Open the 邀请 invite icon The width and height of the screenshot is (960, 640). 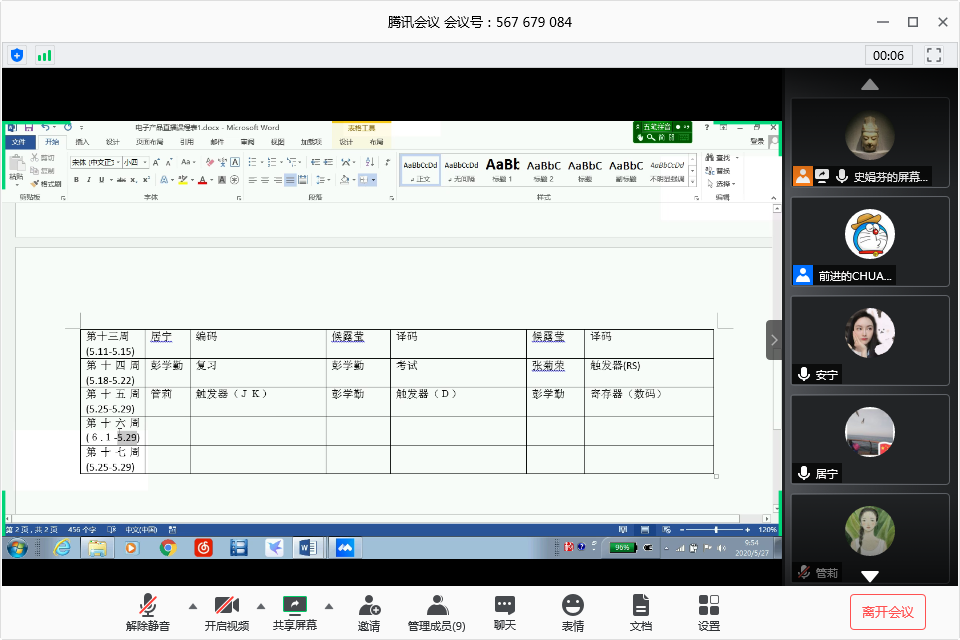click(368, 612)
